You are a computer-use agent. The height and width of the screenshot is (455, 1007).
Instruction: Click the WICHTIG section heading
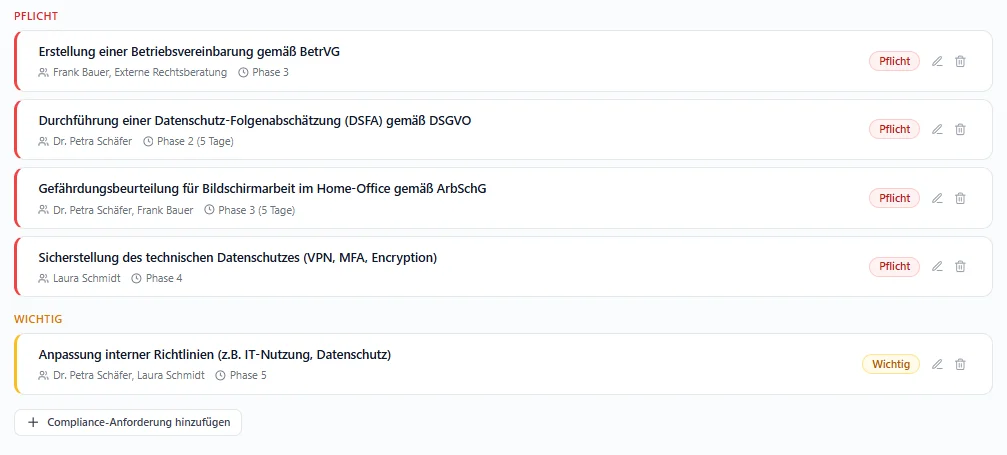click(x=38, y=318)
